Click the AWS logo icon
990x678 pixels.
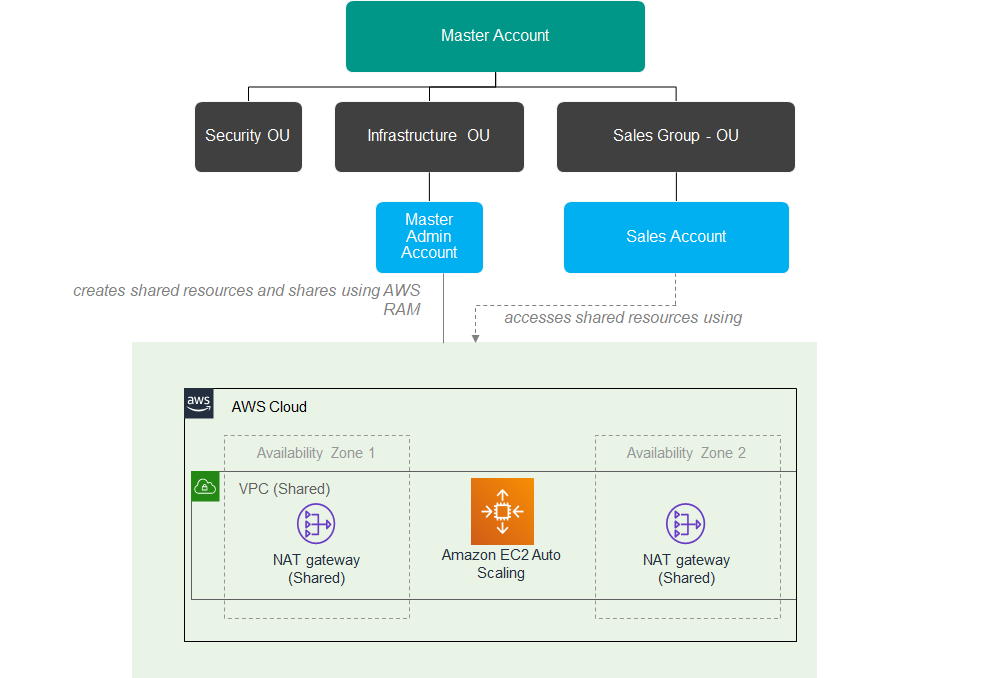[x=199, y=403]
